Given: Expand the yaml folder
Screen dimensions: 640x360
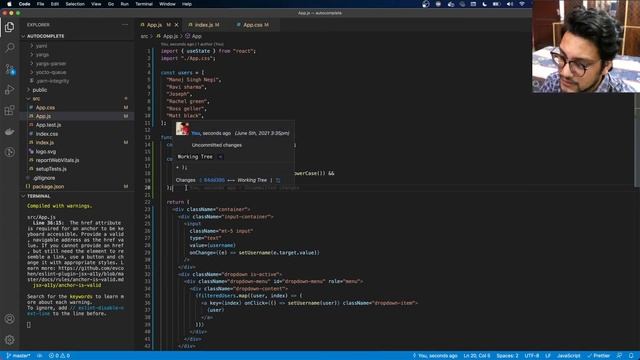Looking at the screenshot, I should point(41,46).
